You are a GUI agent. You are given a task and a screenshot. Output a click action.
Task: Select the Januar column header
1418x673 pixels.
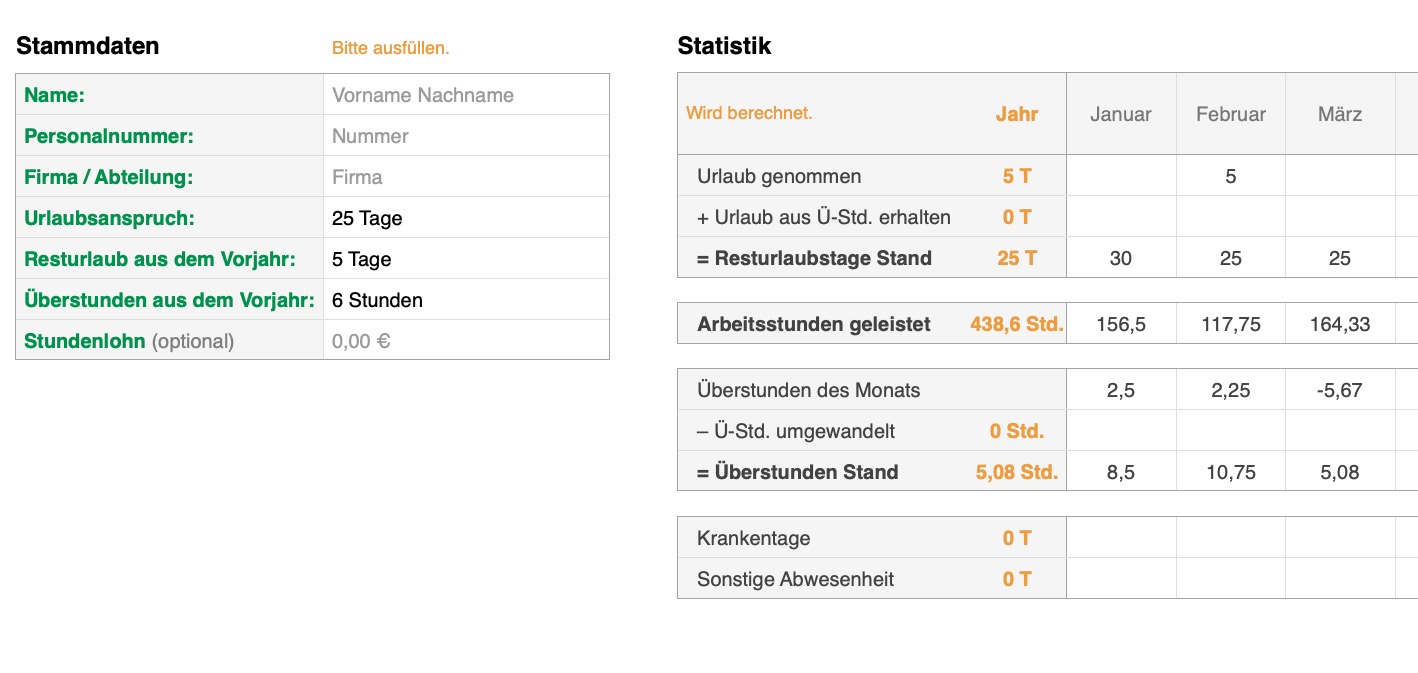(1120, 114)
